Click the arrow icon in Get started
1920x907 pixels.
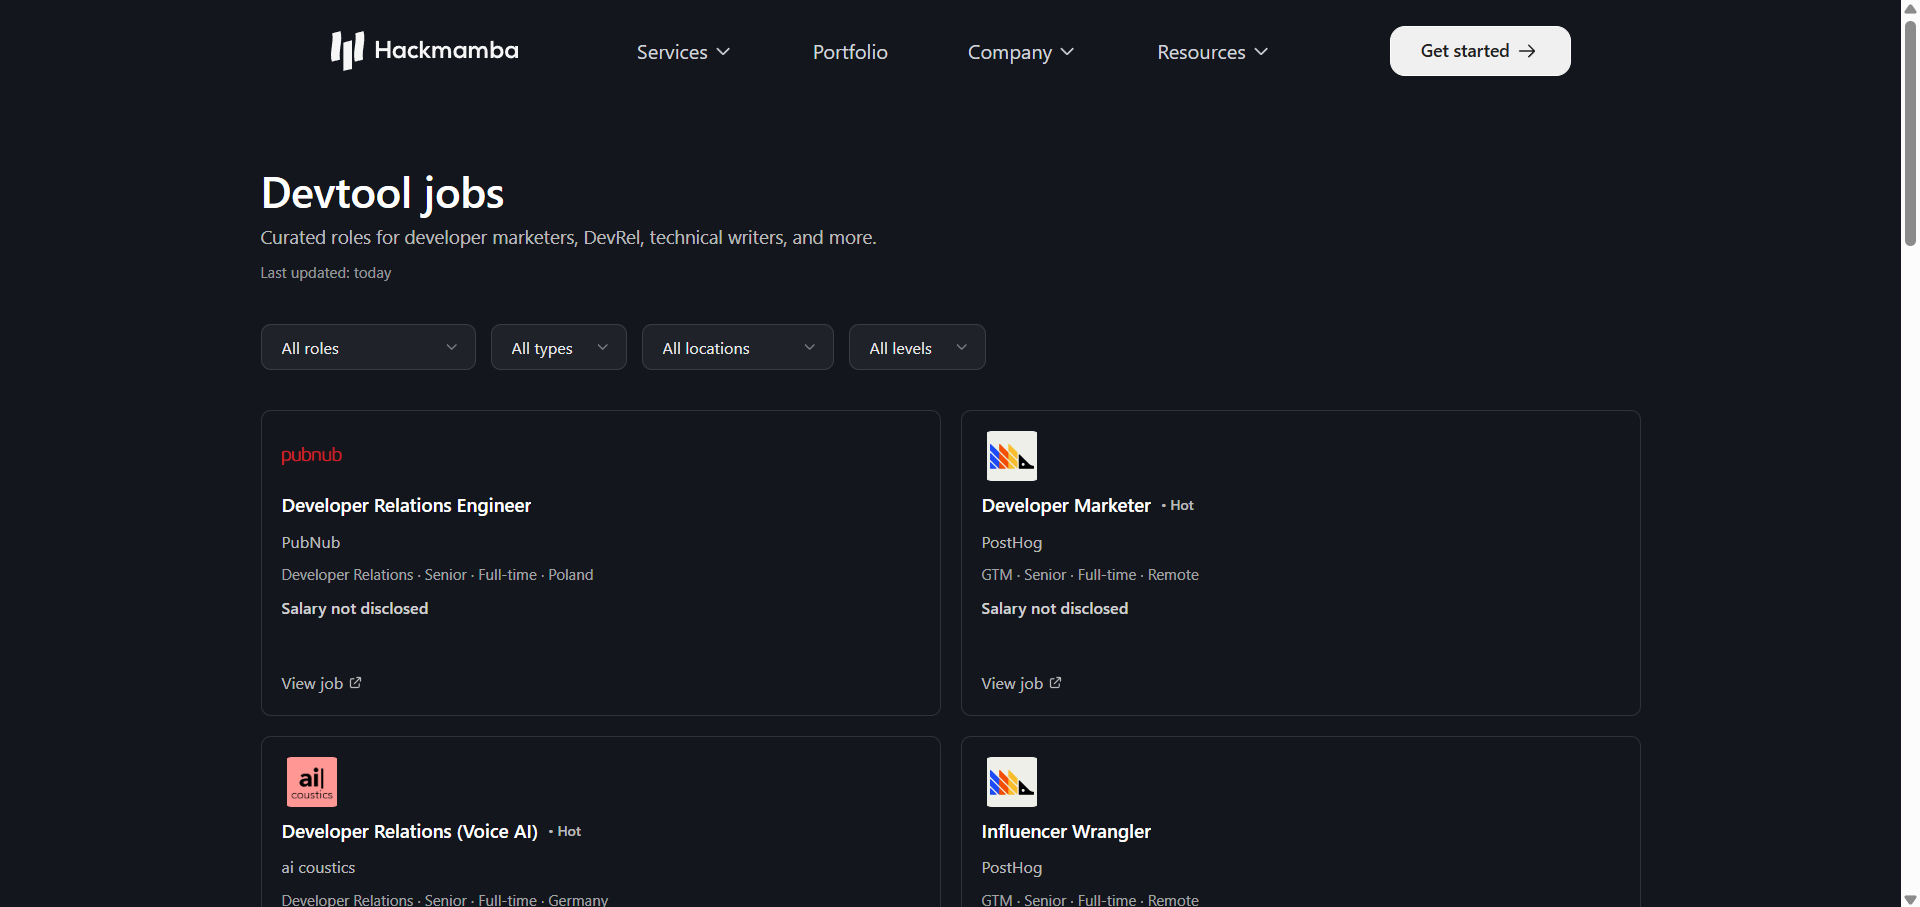pos(1527,51)
